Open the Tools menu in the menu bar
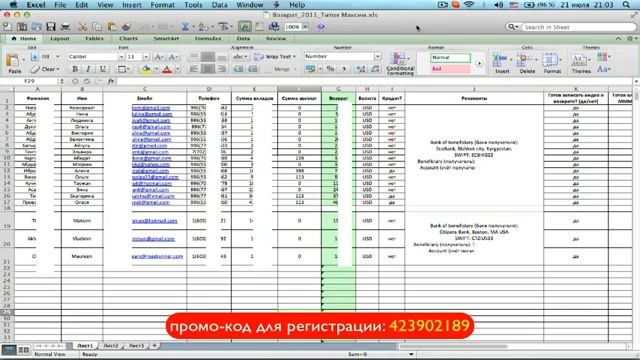 point(193,5)
